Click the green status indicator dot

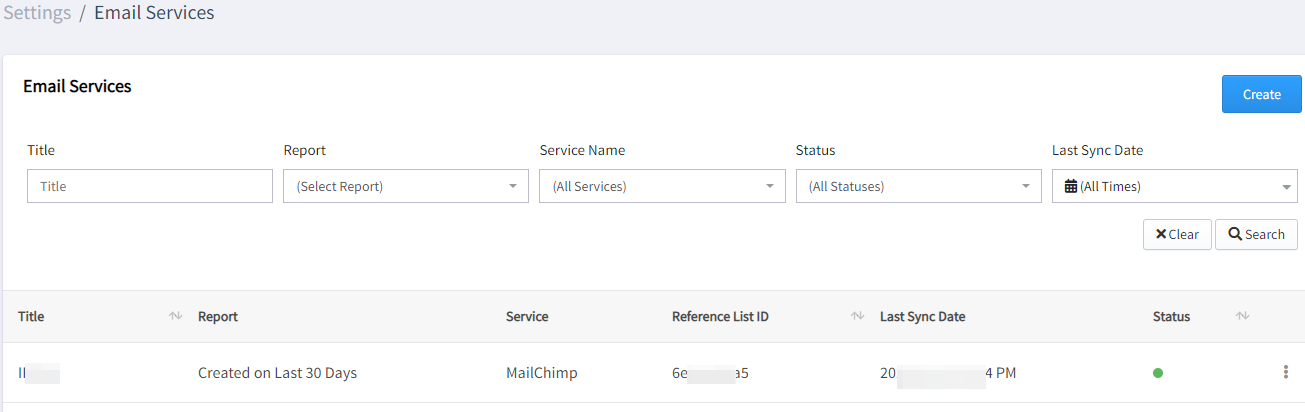1158,373
